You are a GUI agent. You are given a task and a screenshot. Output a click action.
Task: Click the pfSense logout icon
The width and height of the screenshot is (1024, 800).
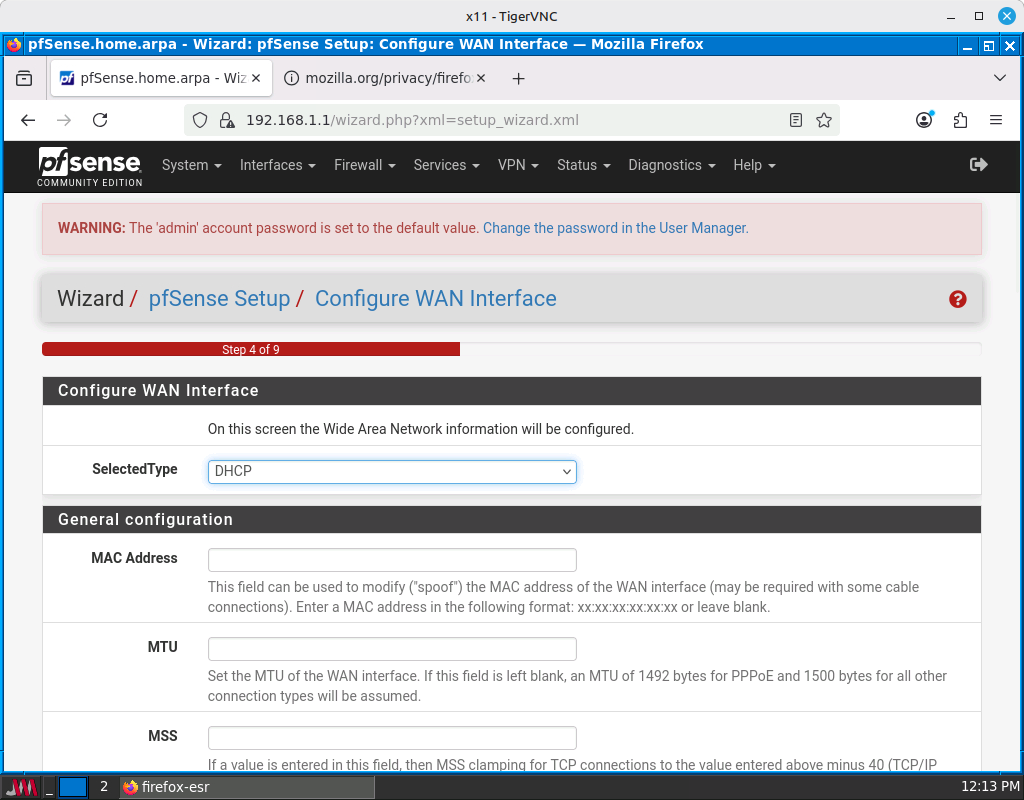(x=978, y=165)
